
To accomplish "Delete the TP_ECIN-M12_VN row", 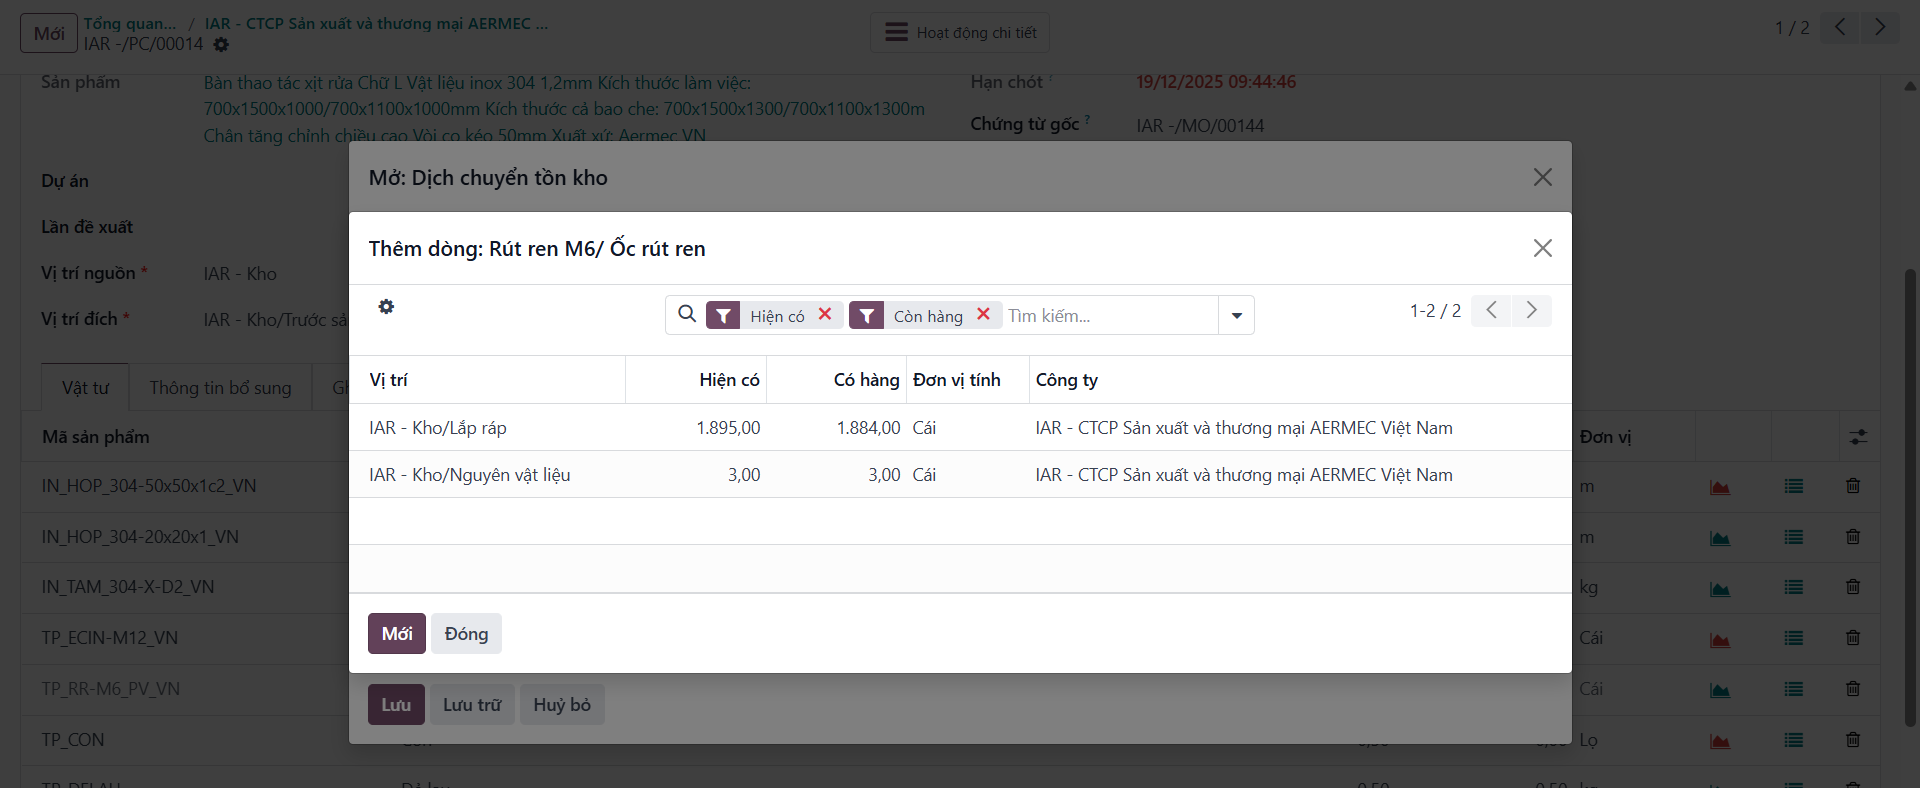I will pyautogui.click(x=1853, y=638).
